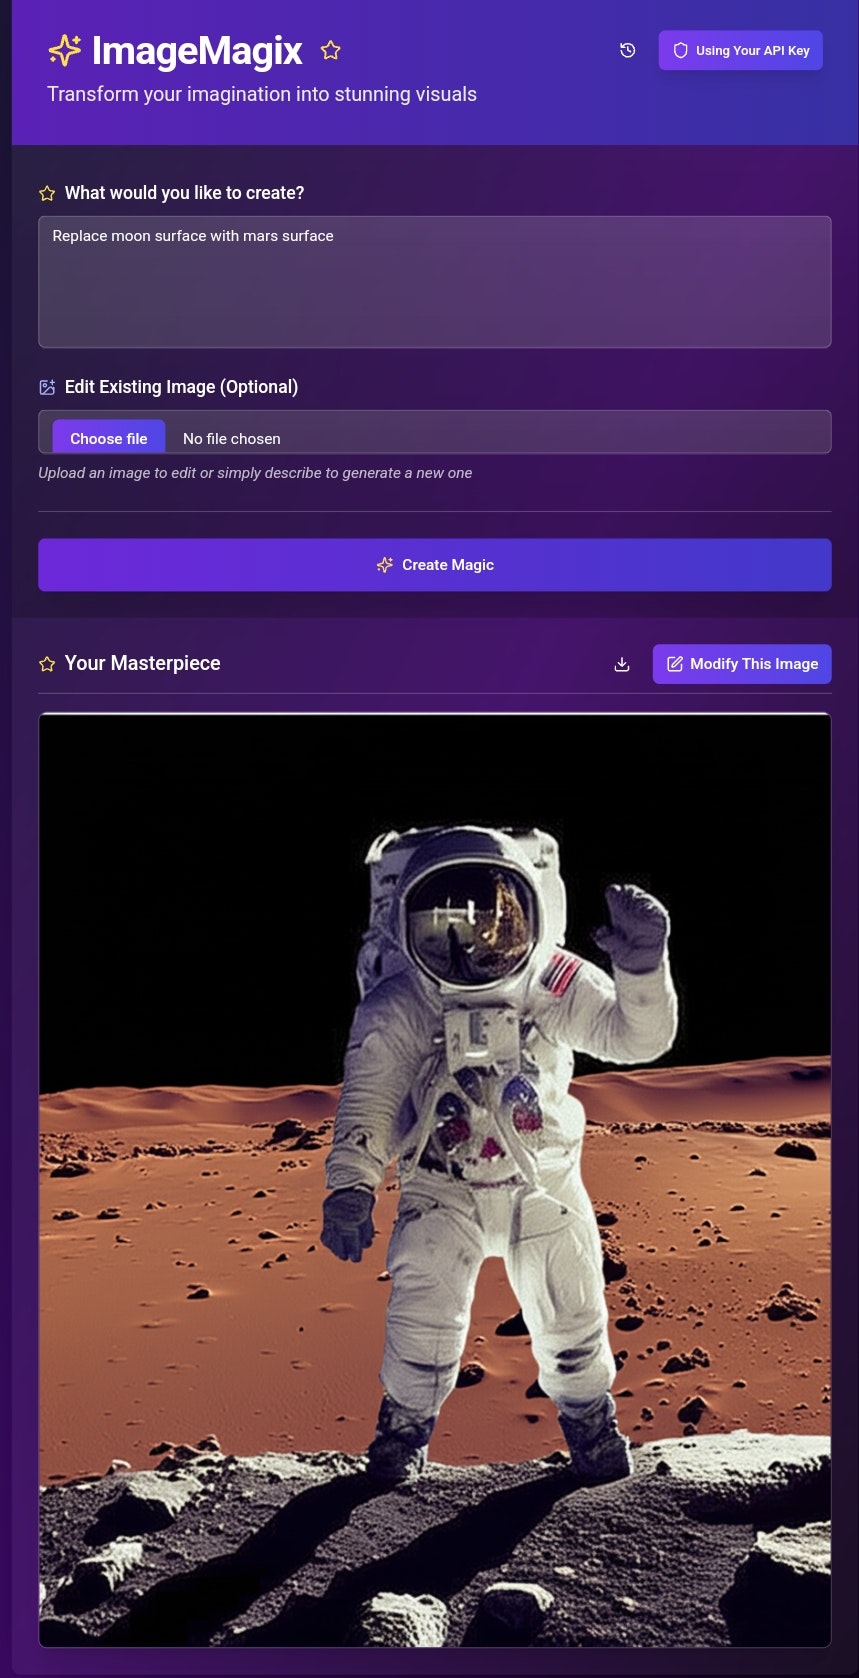Click the Create Magic button

pyautogui.click(x=435, y=565)
